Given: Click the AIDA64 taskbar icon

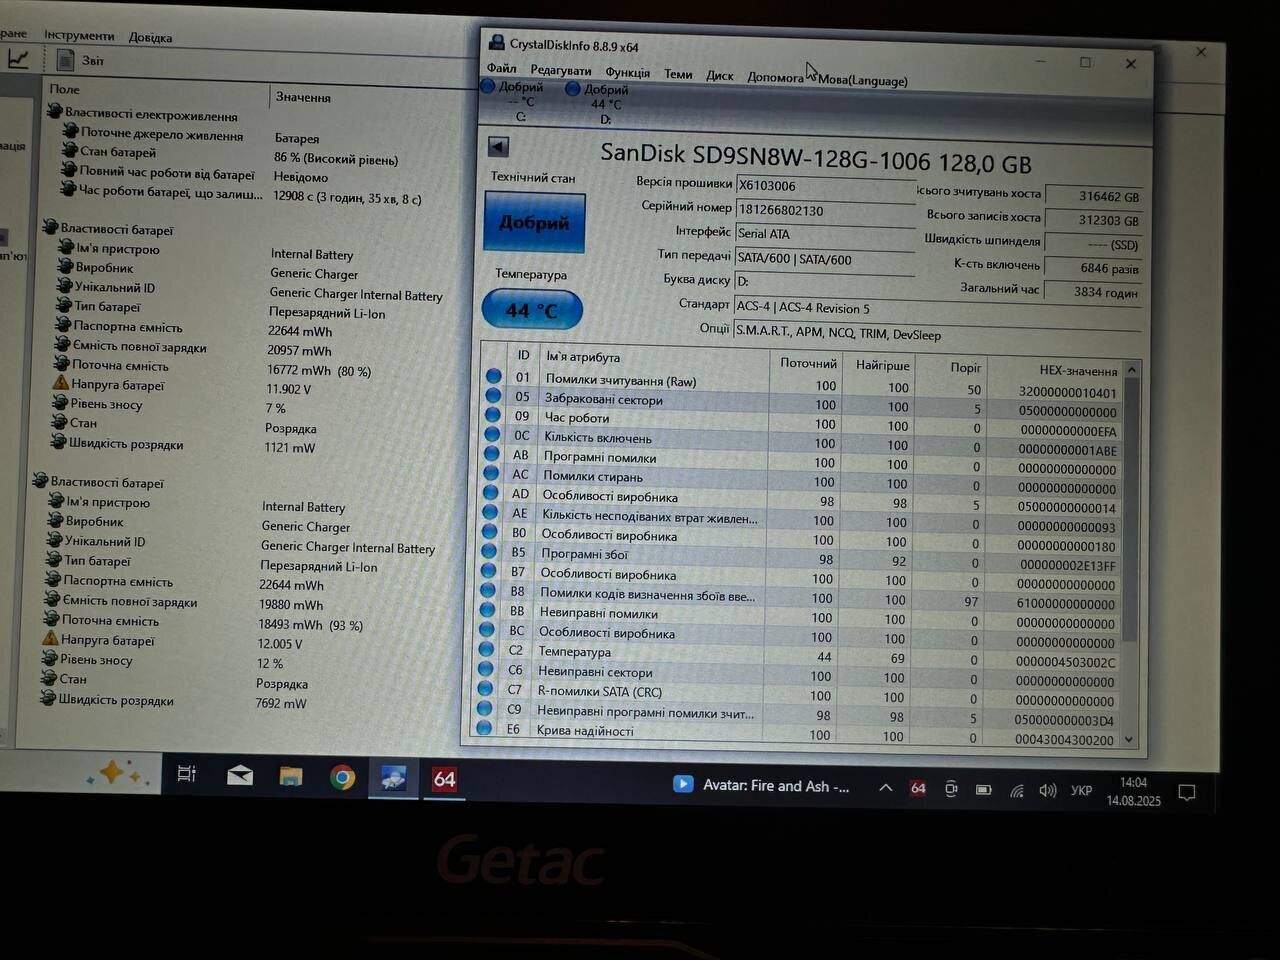Looking at the screenshot, I should (444, 779).
